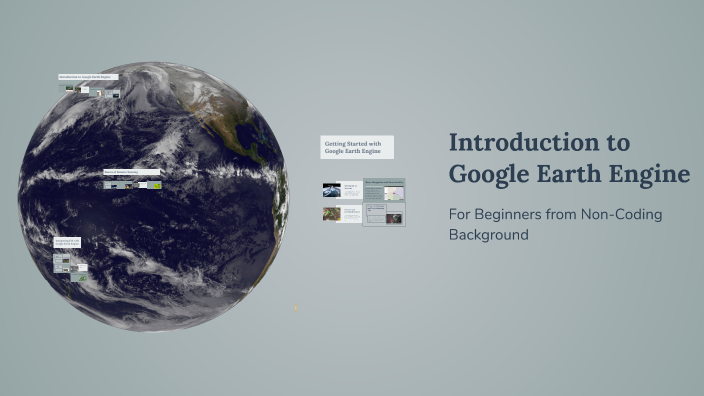
Task: Click the "Introduction to Google Earth Engine" main title
Action: coord(569,158)
